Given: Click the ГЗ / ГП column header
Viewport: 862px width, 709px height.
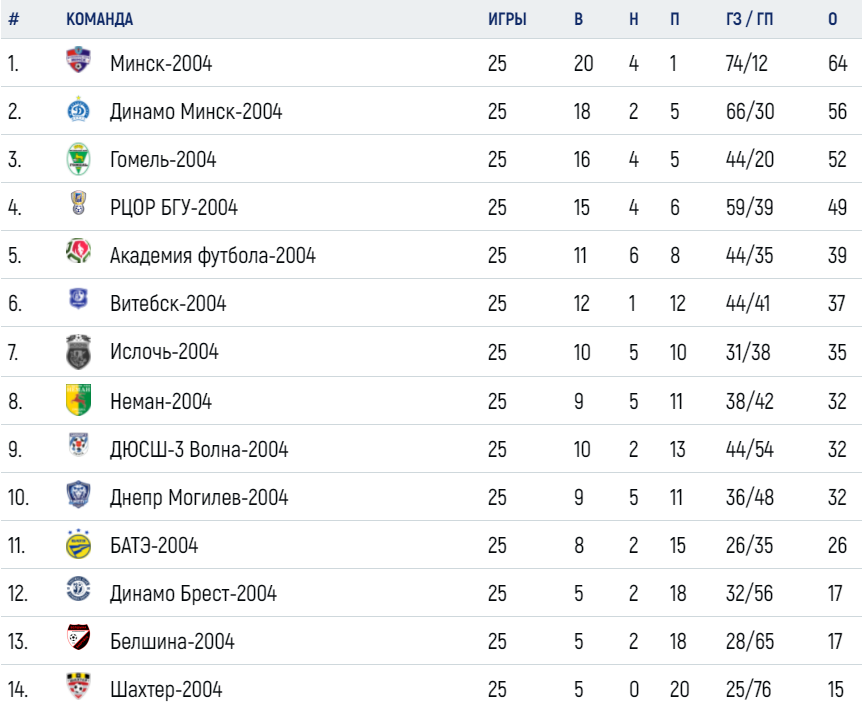Looking at the screenshot, I should point(749,19).
